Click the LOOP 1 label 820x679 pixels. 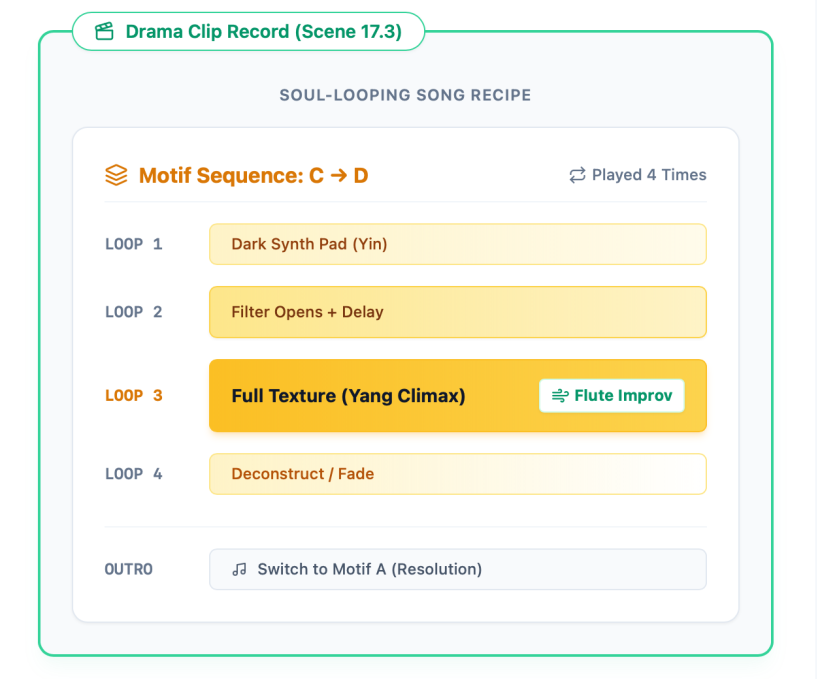coord(134,244)
